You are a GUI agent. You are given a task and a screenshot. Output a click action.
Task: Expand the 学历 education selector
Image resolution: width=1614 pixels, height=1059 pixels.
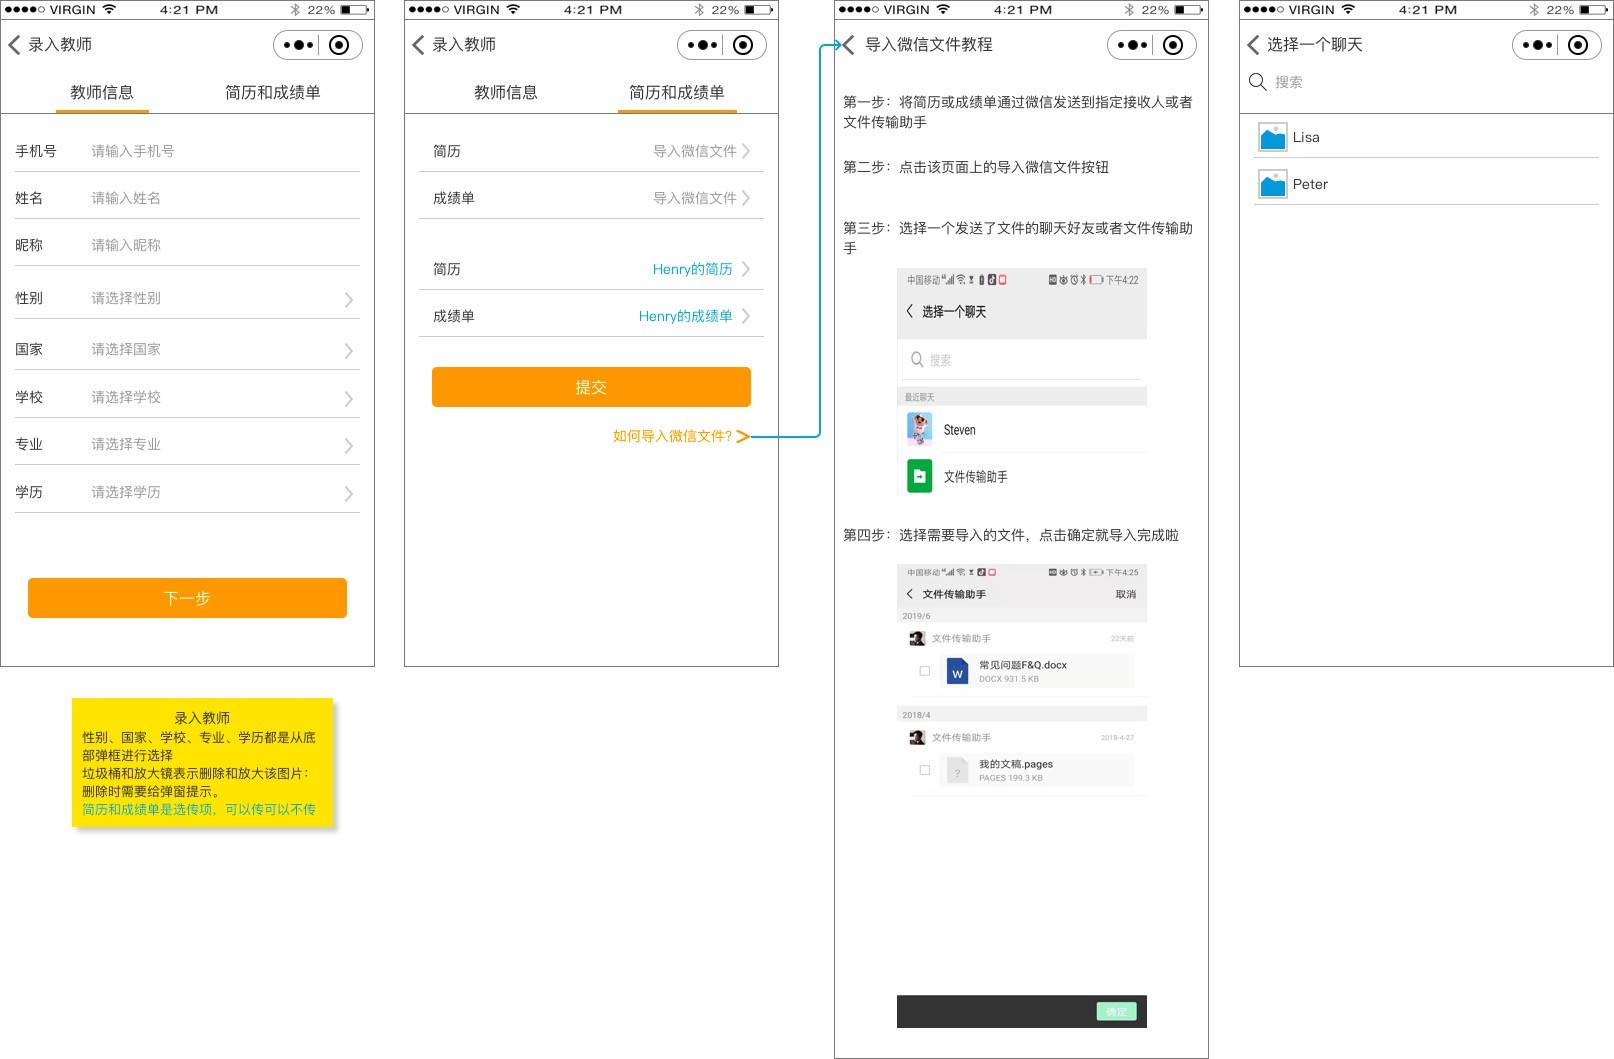tap(348, 493)
